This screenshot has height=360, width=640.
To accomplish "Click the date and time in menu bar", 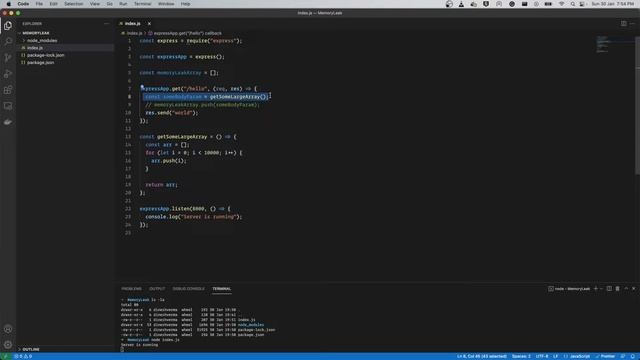I will 613,4.
